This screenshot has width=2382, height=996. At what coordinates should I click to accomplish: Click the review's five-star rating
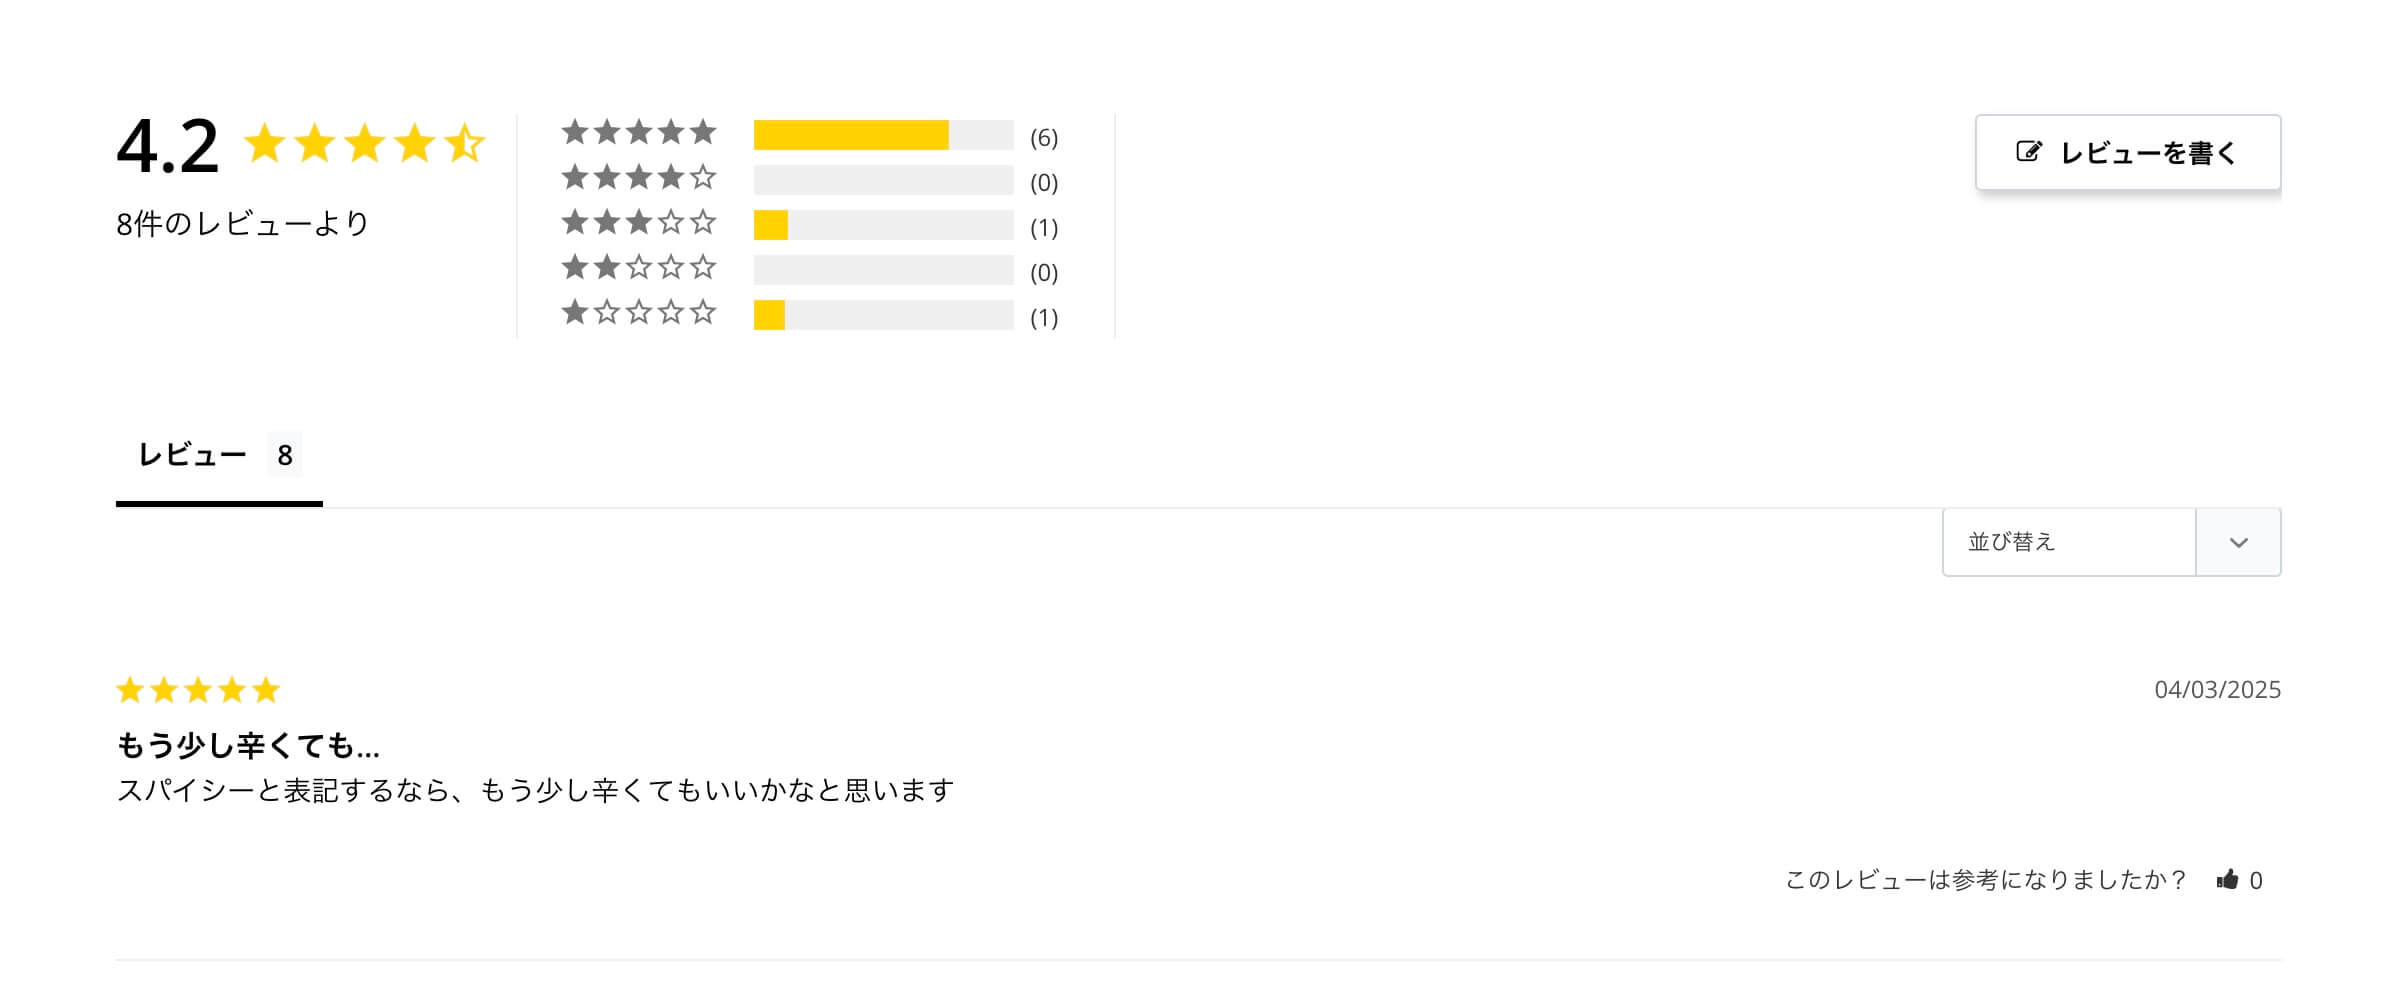198,690
